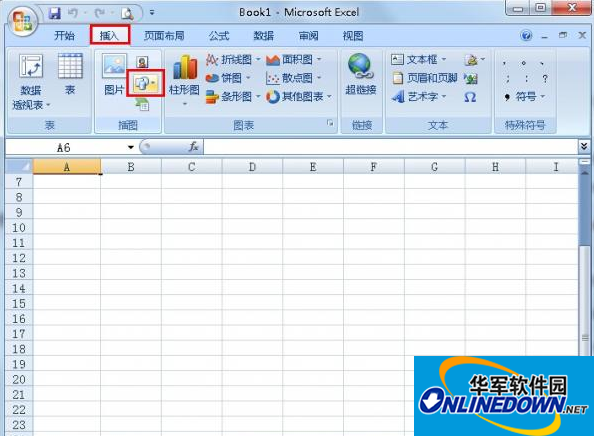Screen dimensions: 594x436
Task: Expand the 面积图 dropdown arrow
Action: click(319, 59)
